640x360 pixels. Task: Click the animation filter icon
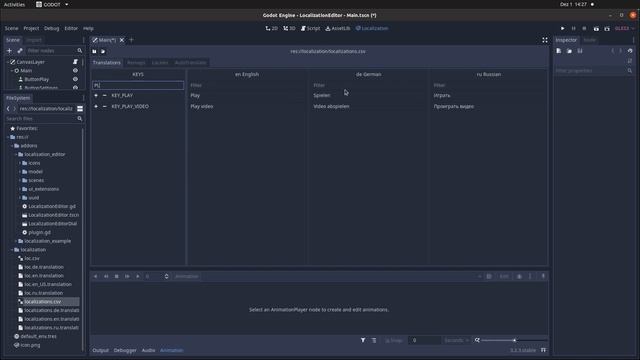363,340
